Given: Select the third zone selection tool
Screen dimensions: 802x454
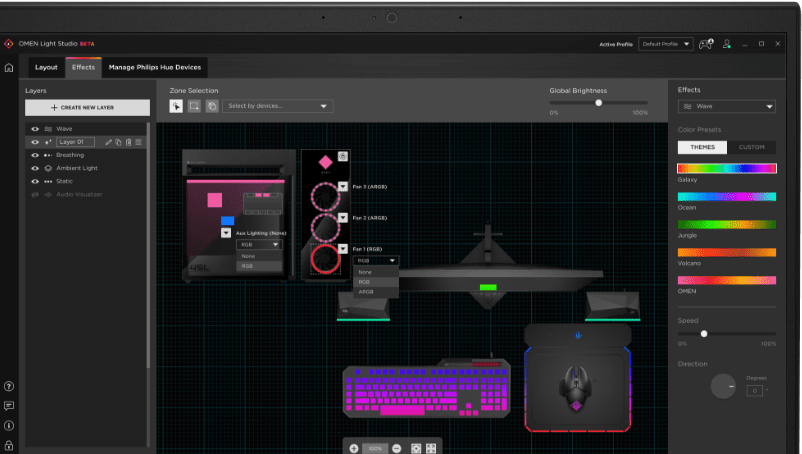Looking at the screenshot, I should tap(212, 106).
